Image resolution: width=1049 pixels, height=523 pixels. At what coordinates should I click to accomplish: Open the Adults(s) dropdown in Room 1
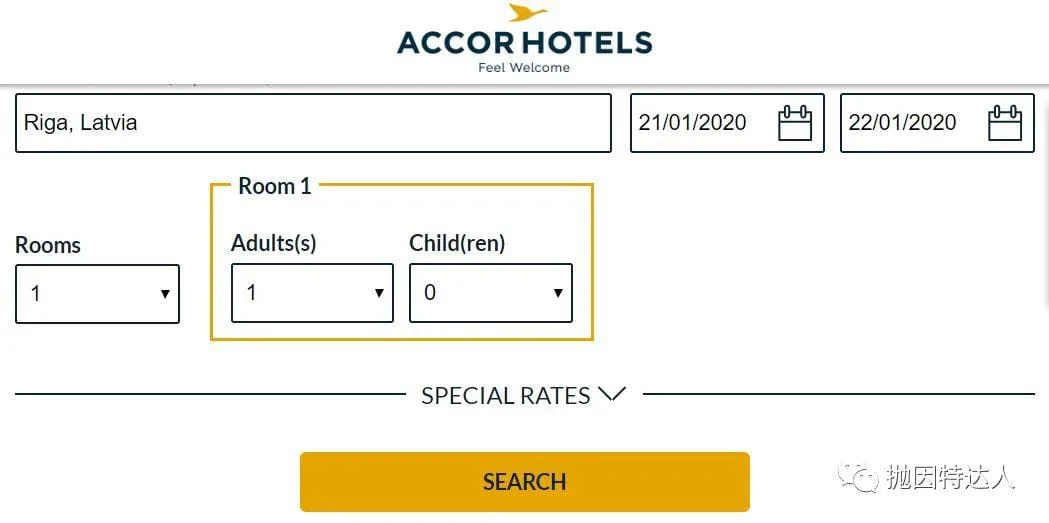[312, 293]
